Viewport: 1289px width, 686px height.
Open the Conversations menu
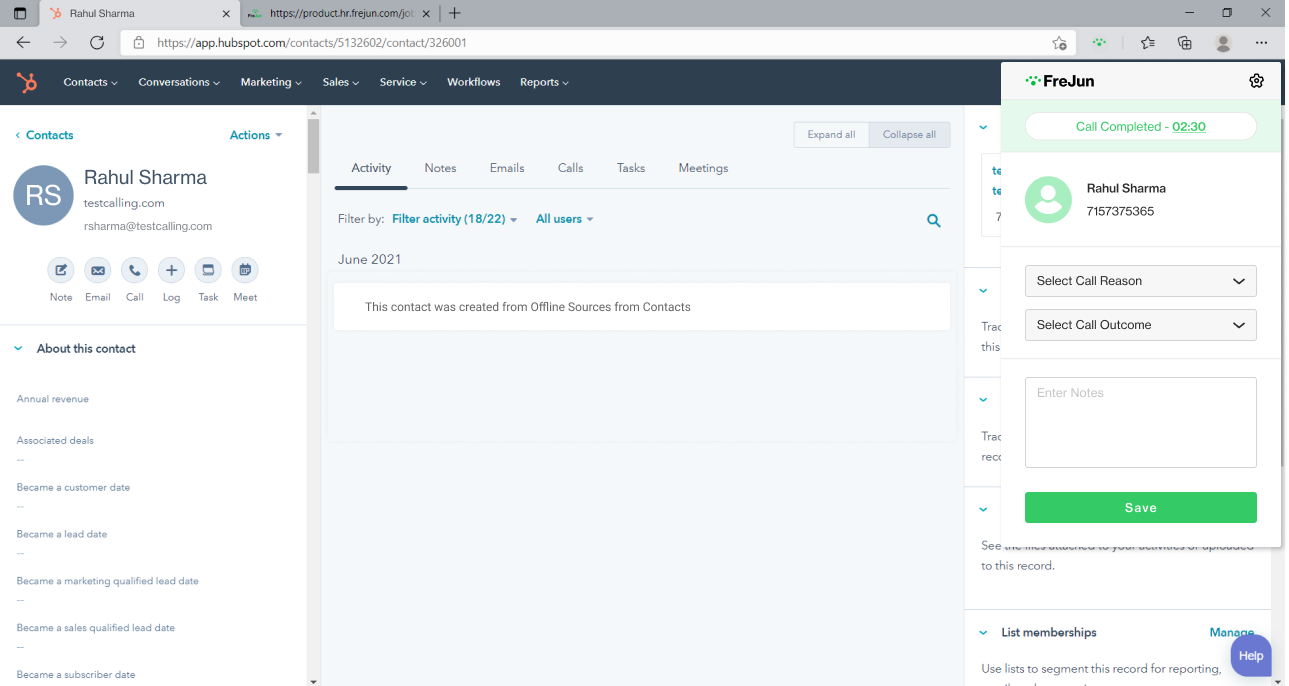[x=179, y=82]
